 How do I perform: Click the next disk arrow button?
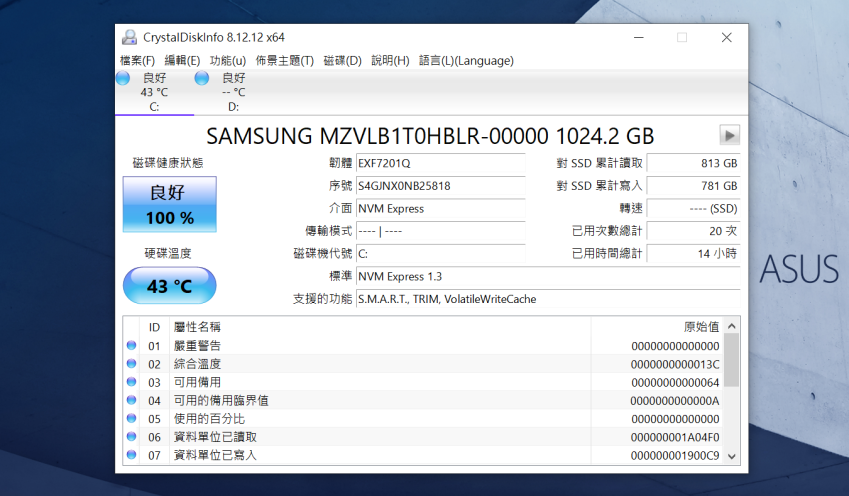729,135
